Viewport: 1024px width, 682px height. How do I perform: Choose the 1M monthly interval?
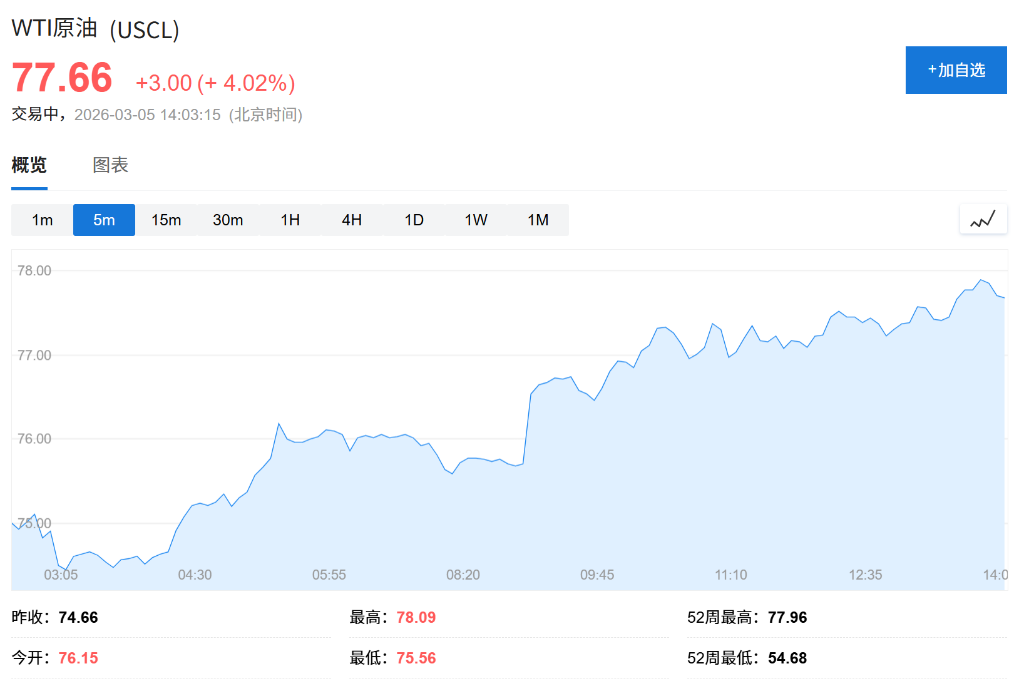click(x=538, y=220)
